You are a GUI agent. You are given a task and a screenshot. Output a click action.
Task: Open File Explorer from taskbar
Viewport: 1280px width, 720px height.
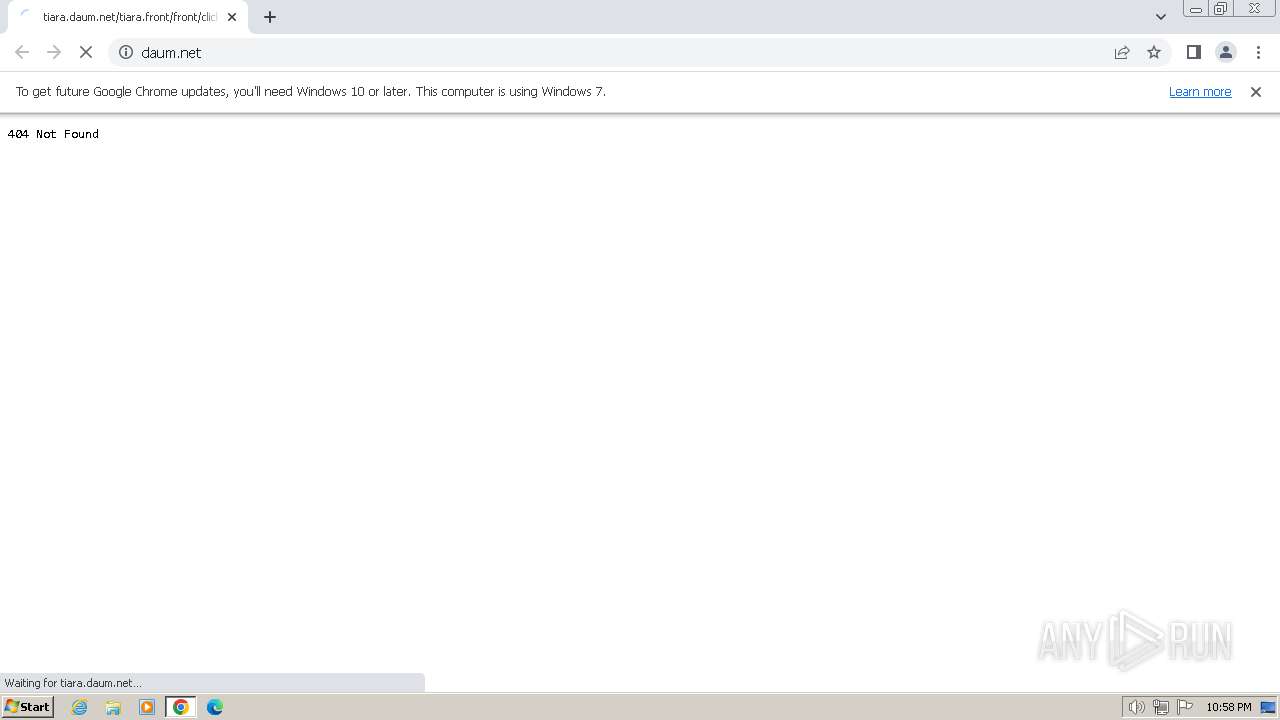click(x=113, y=707)
